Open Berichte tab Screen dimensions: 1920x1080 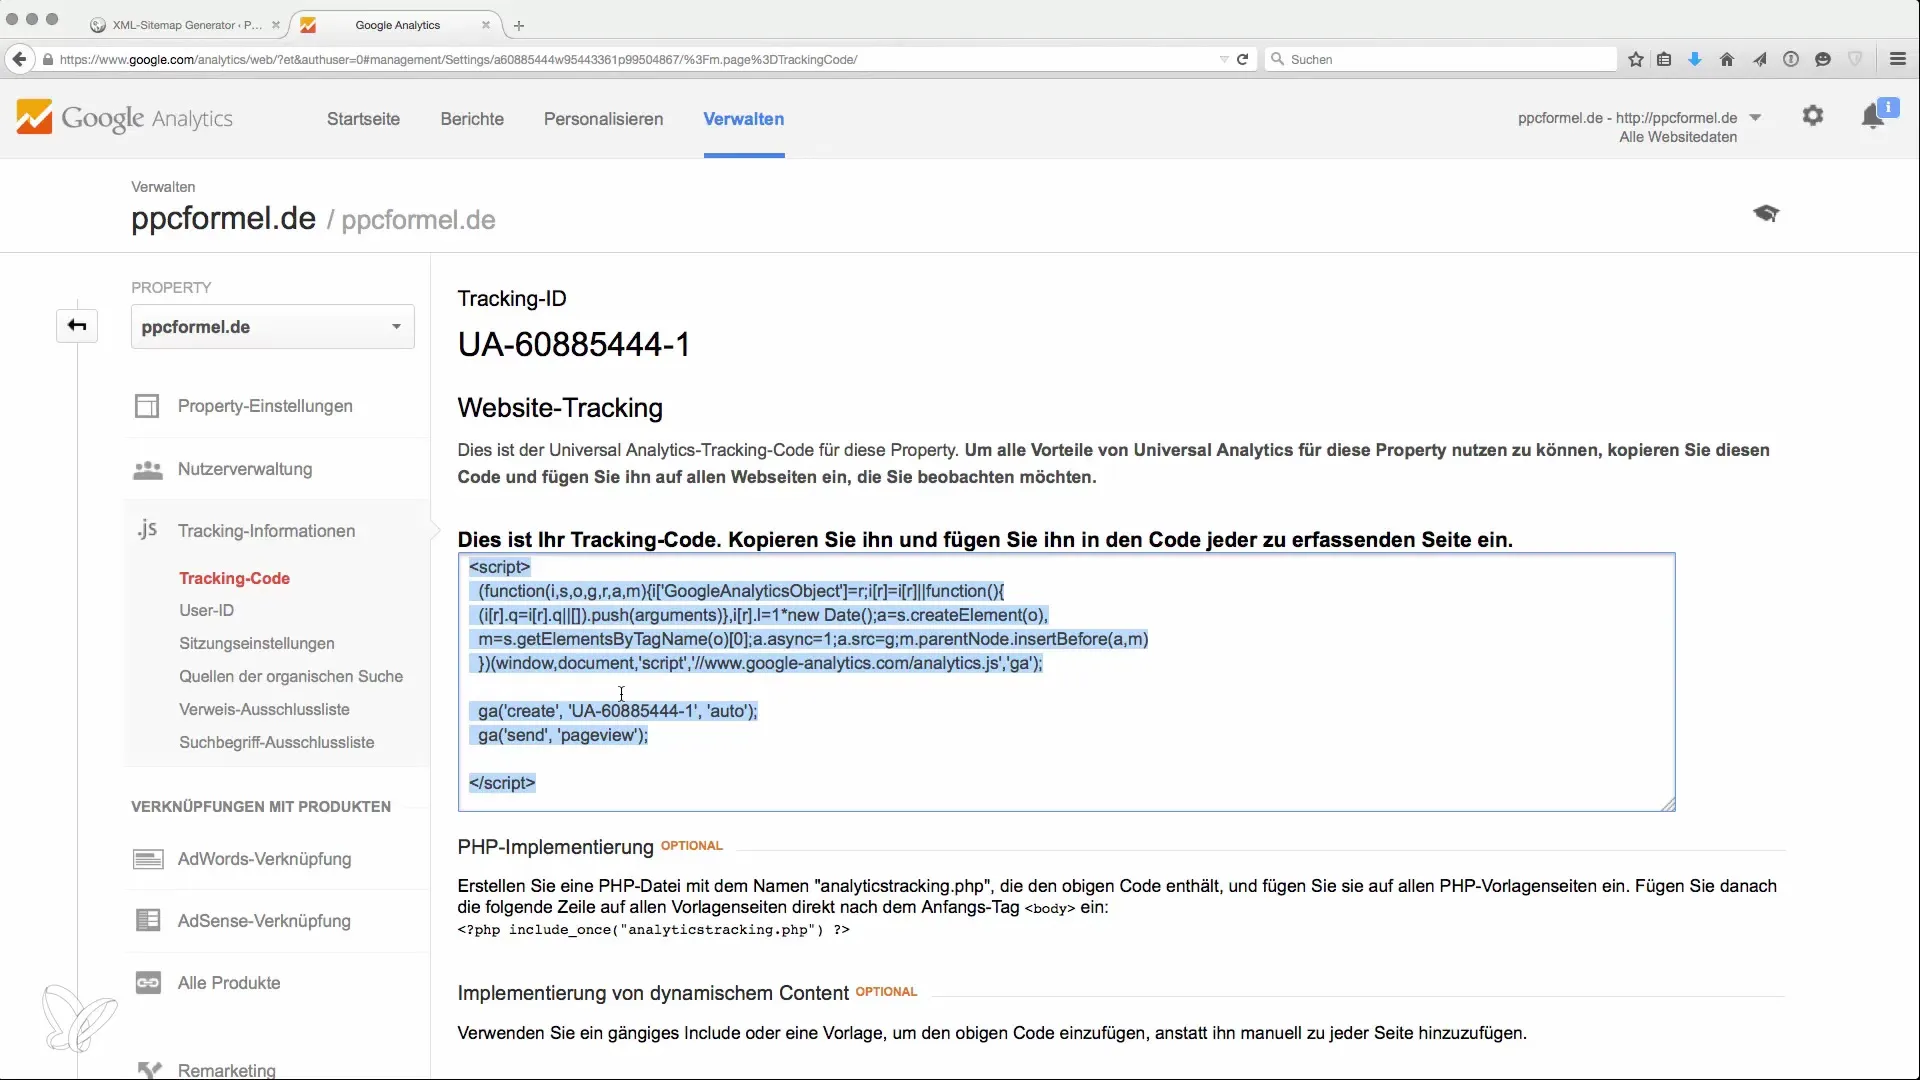472,119
